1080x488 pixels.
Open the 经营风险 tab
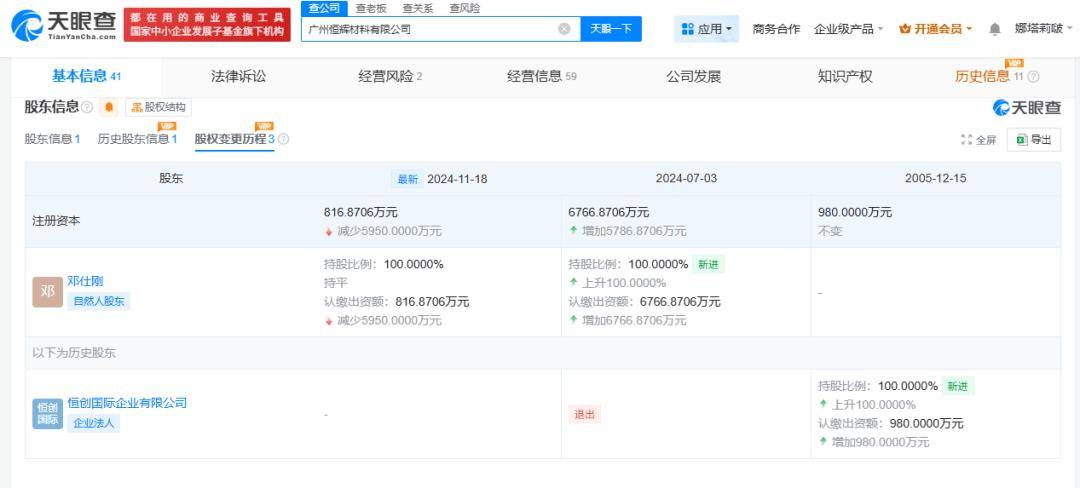click(x=390, y=76)
